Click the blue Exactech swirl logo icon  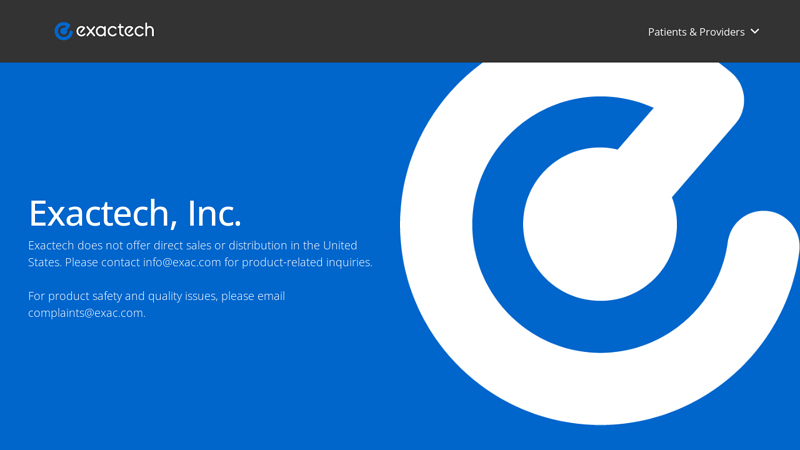pos(63,31)
